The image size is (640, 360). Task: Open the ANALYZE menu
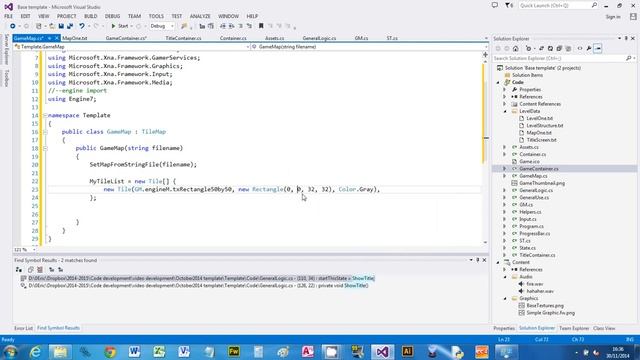click(x=200, y=16)
